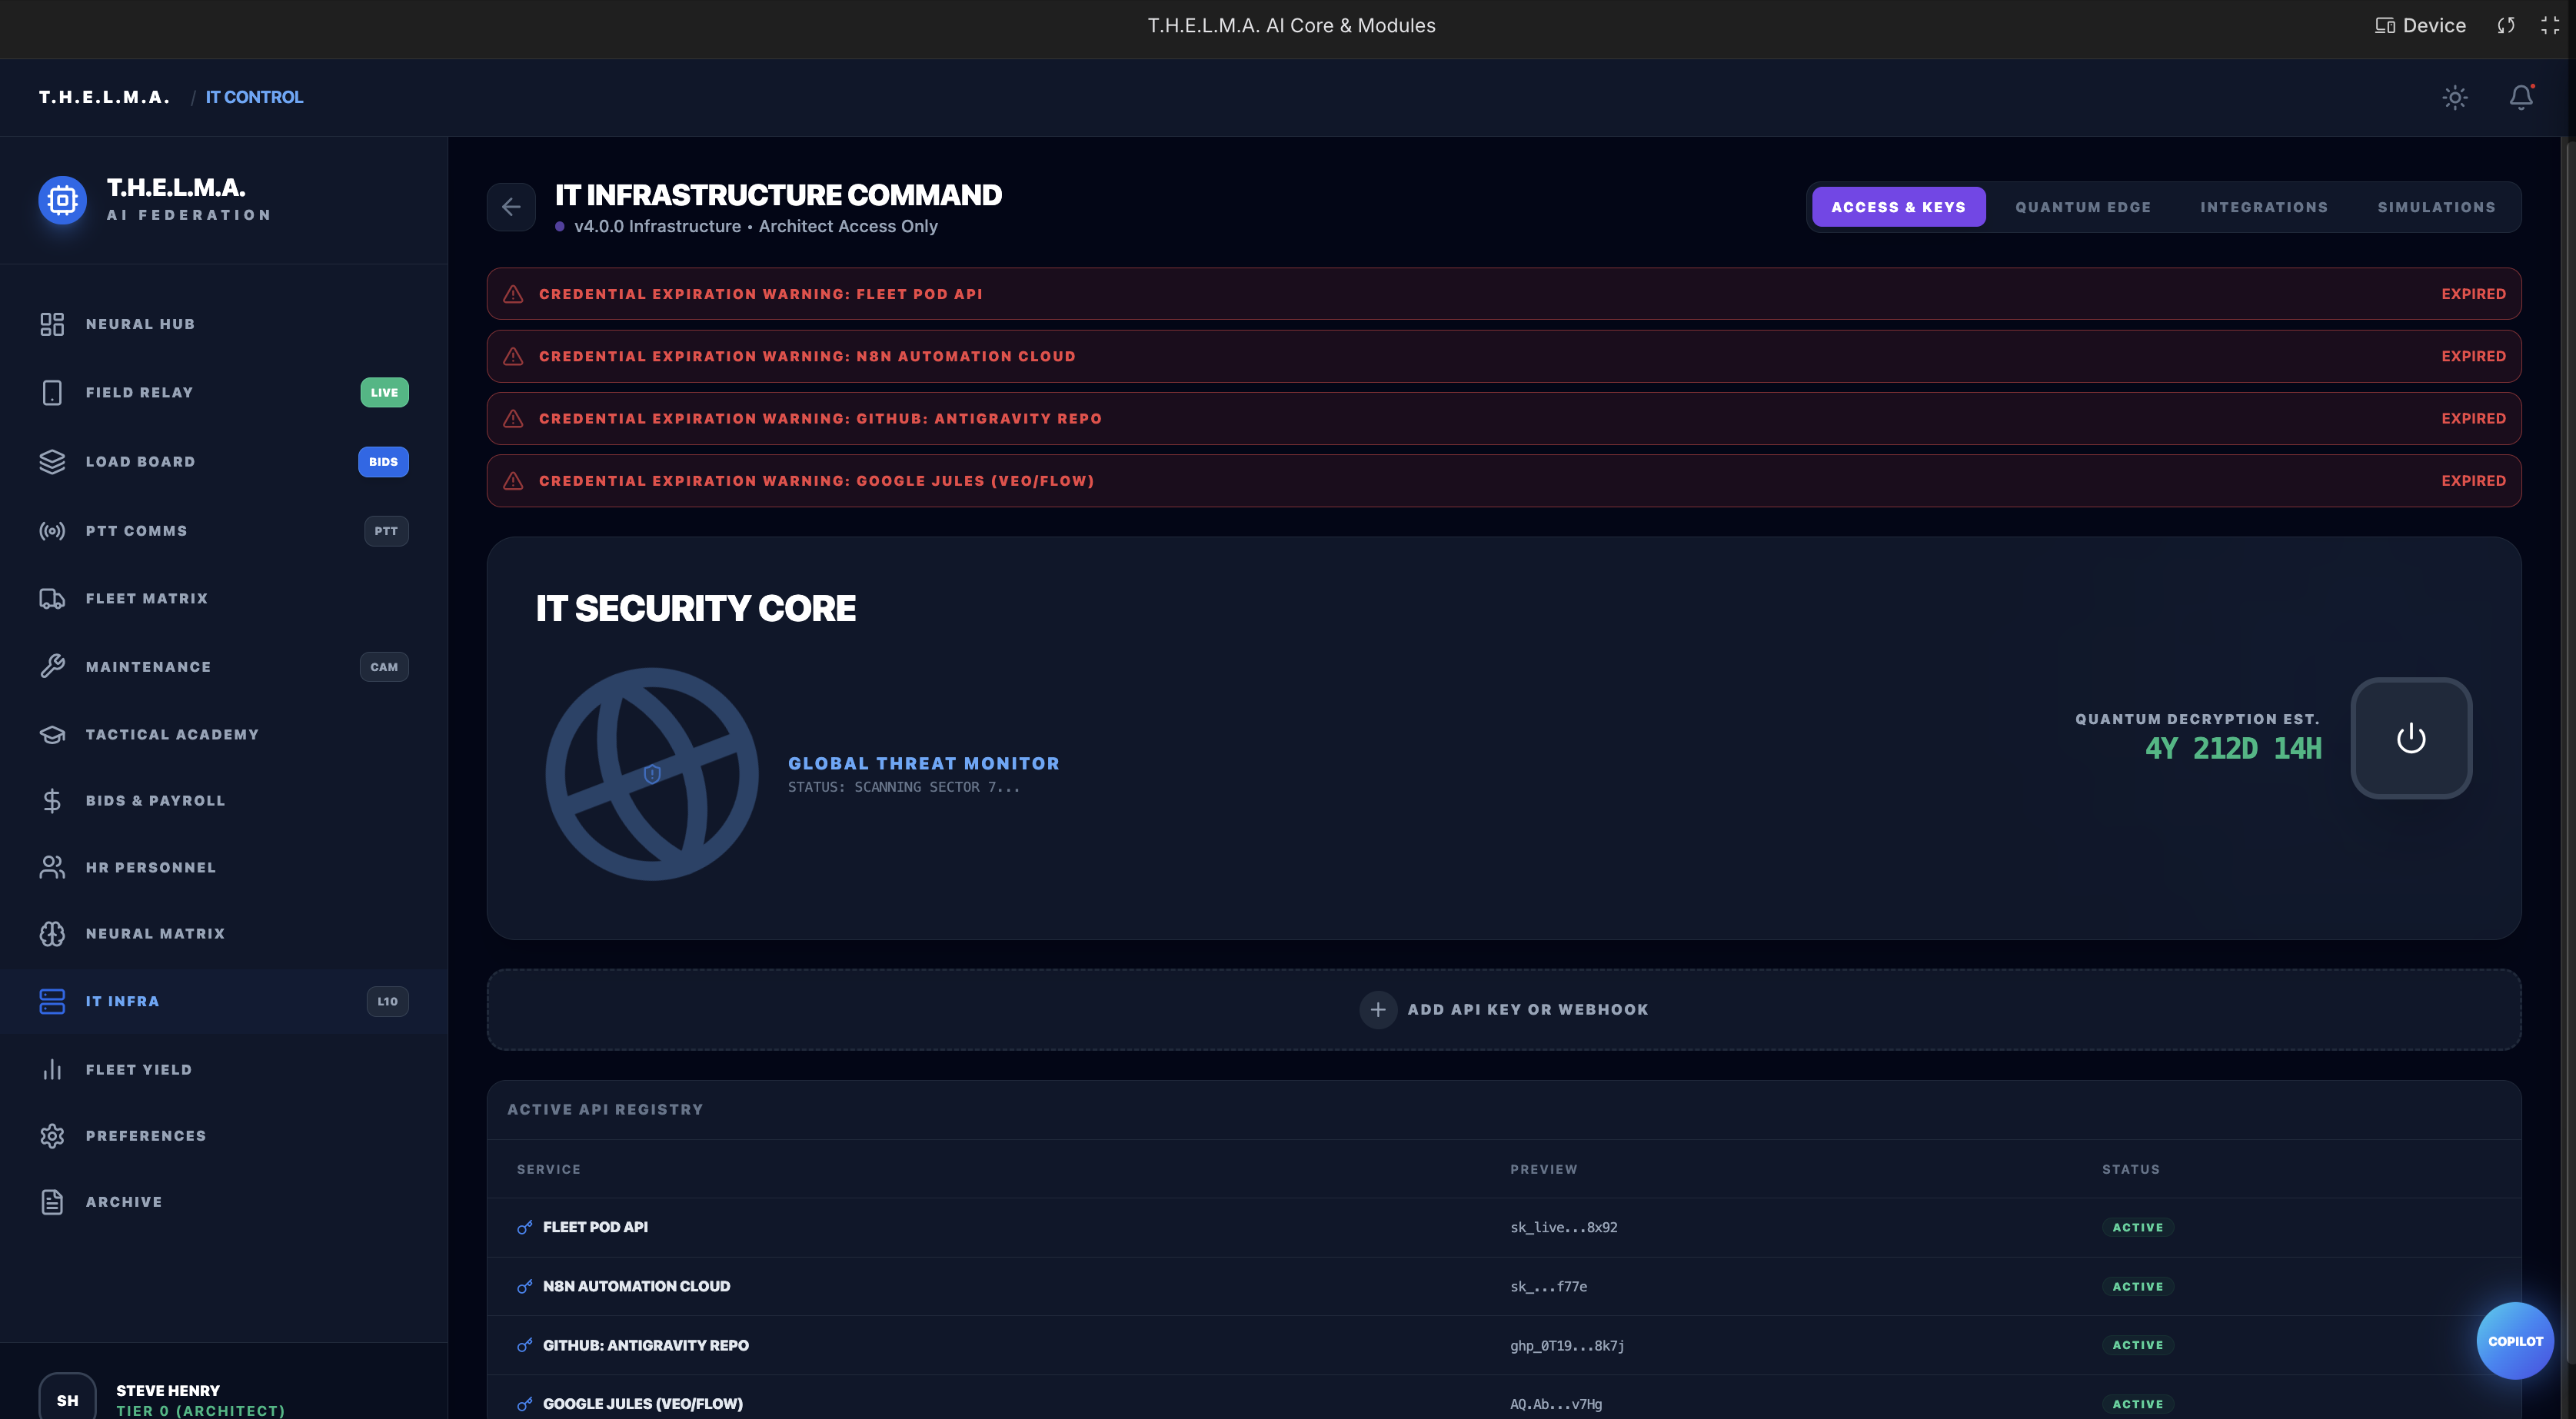This screenshot has height=1419, width=2576.
Task: Click the Fleet Matrix truck icon
Action: tap(52, 598)
